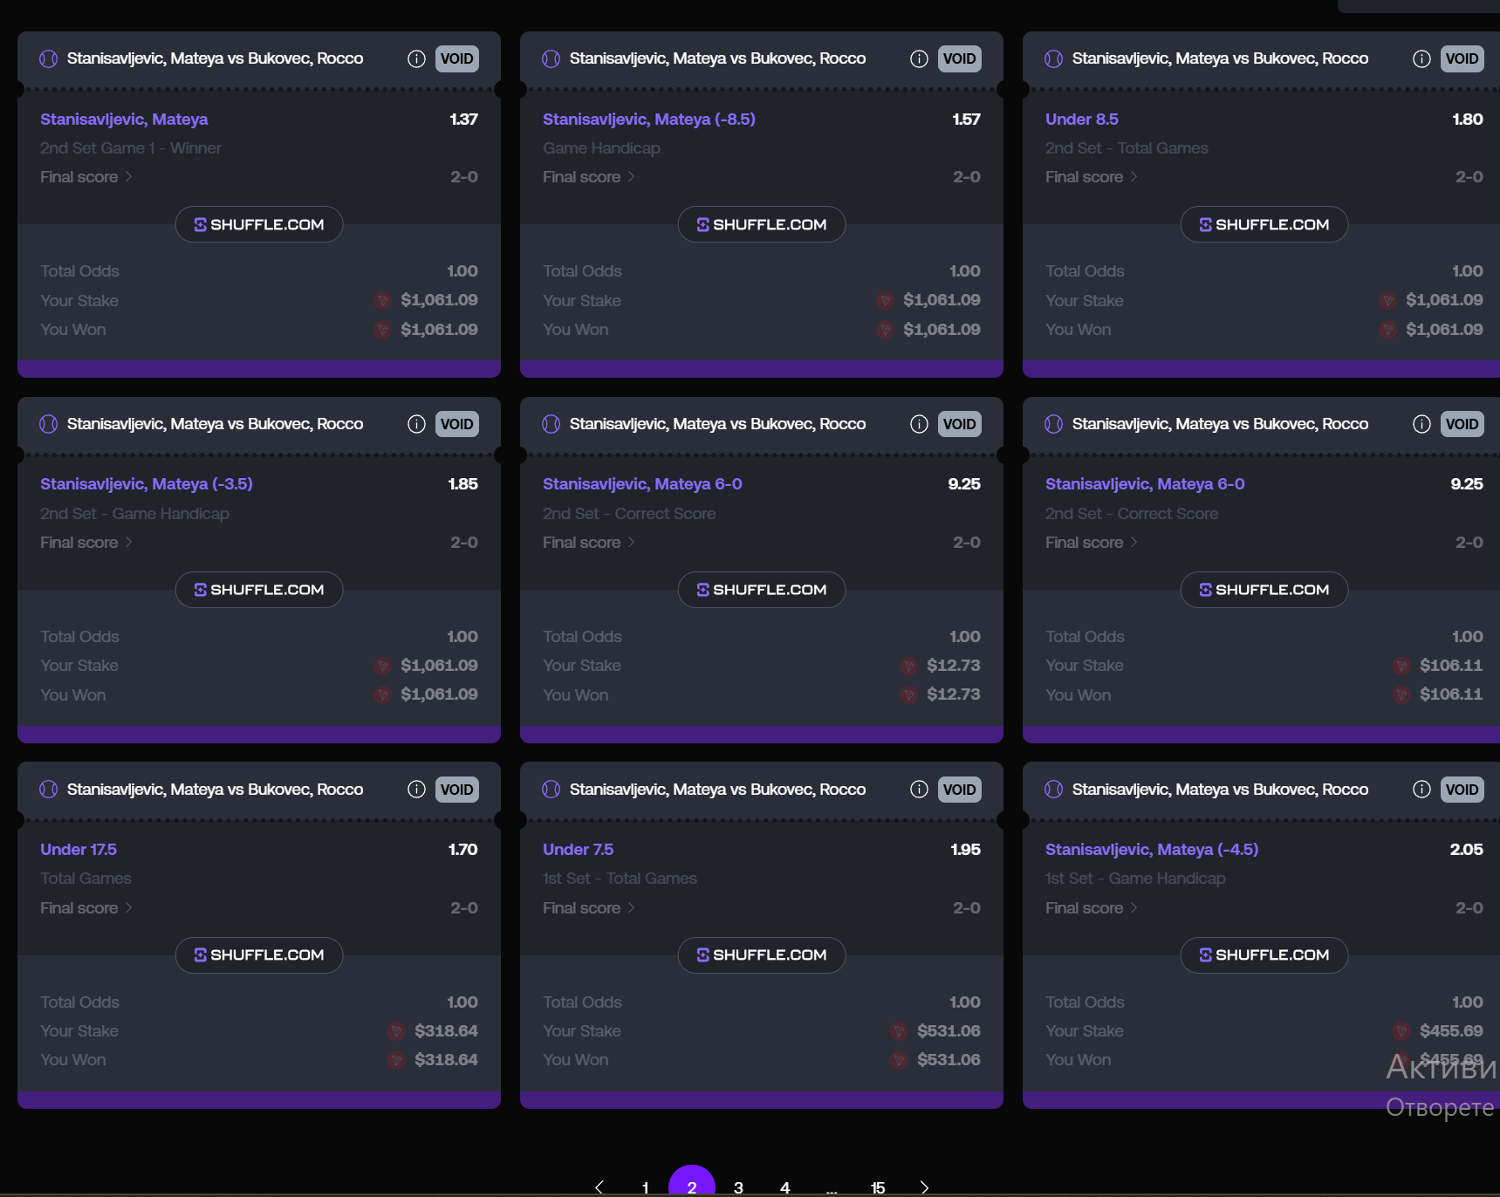
Task: Select page 1 in the pagination
Action: 645,1187
